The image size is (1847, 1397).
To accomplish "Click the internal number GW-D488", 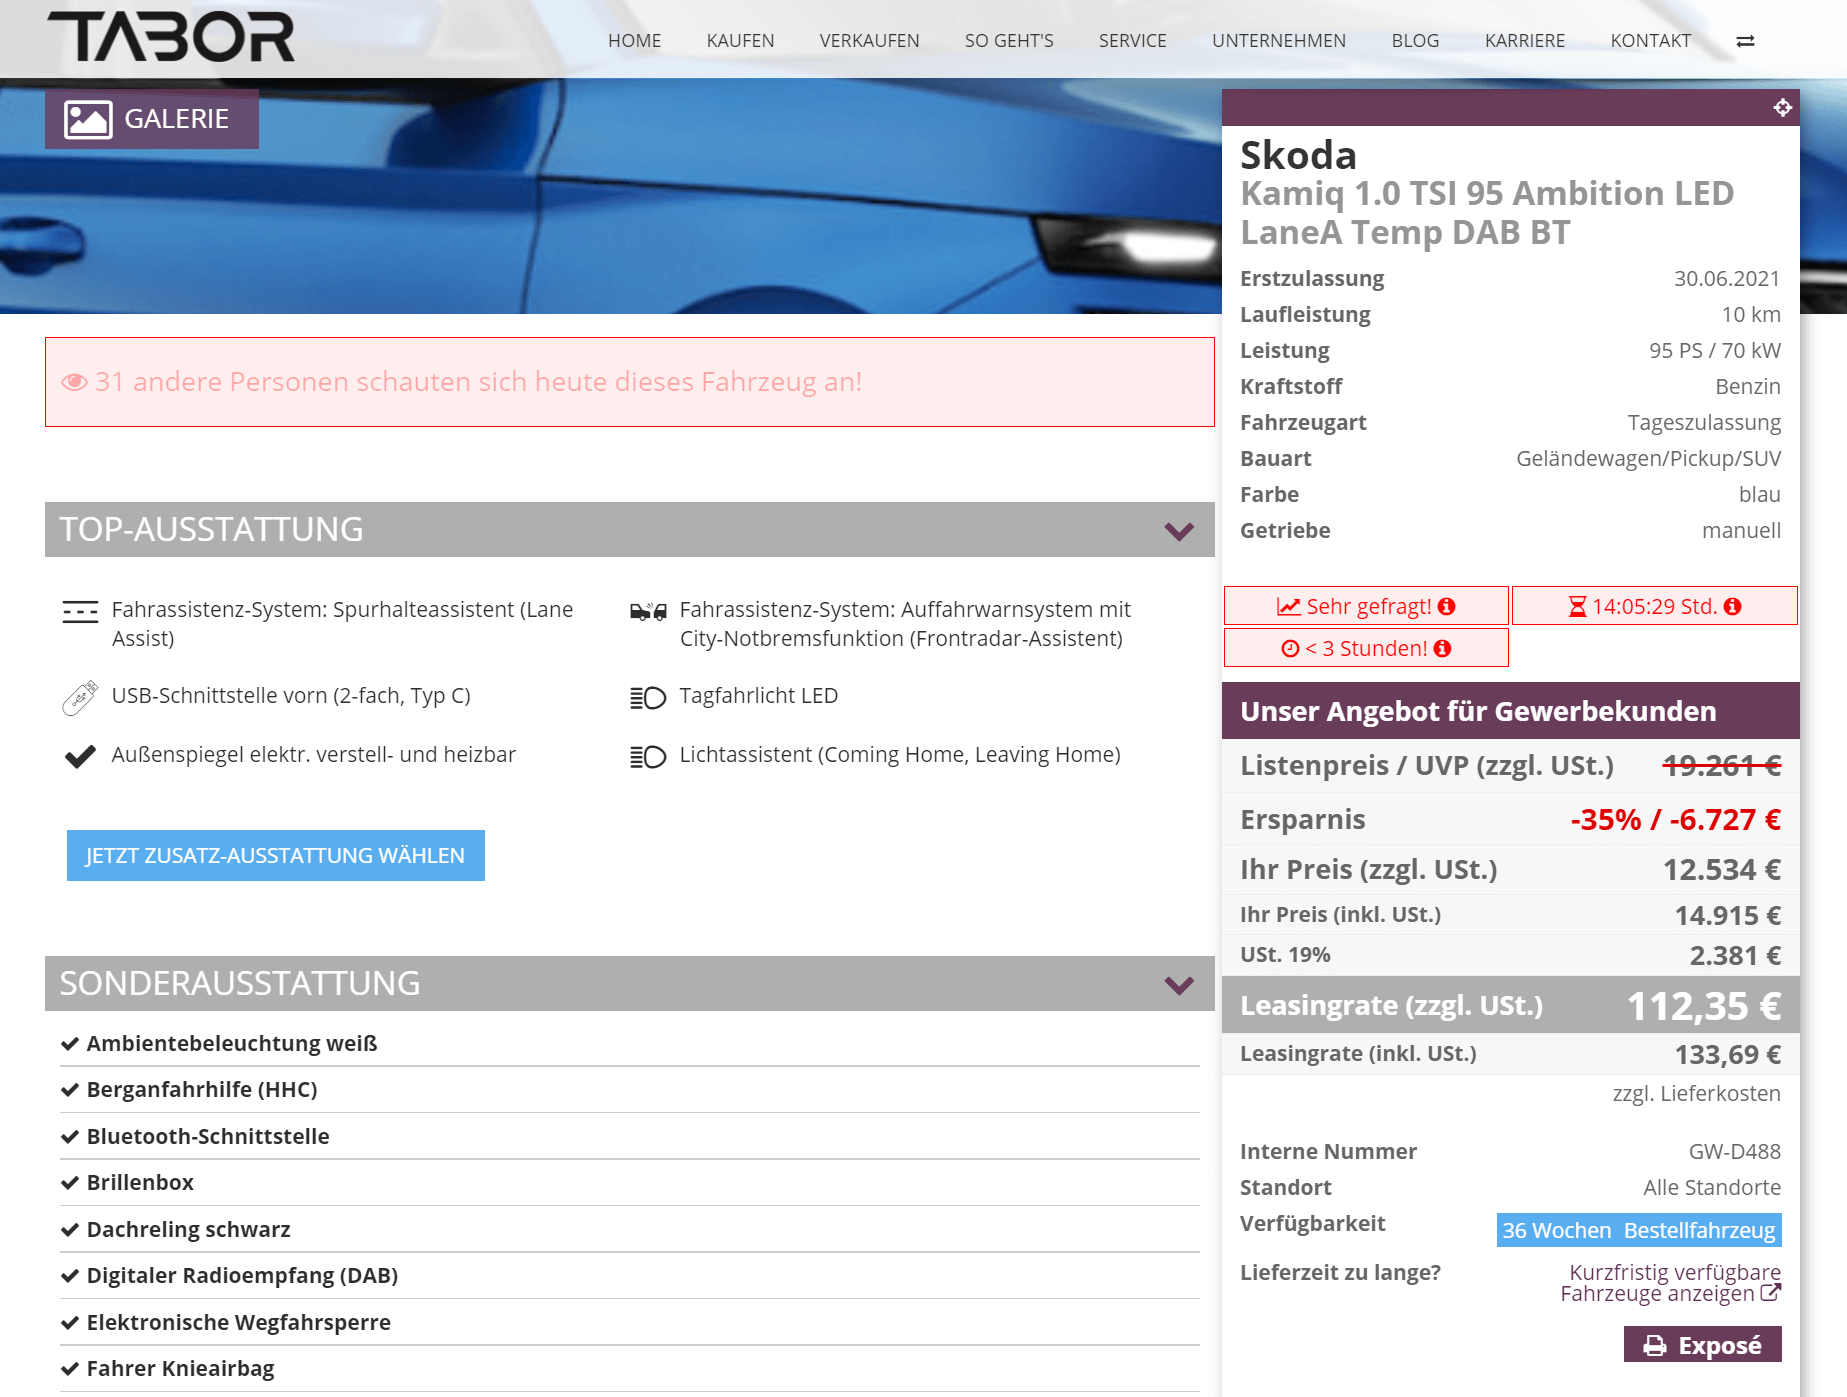I will [x=1735, y=1152].
